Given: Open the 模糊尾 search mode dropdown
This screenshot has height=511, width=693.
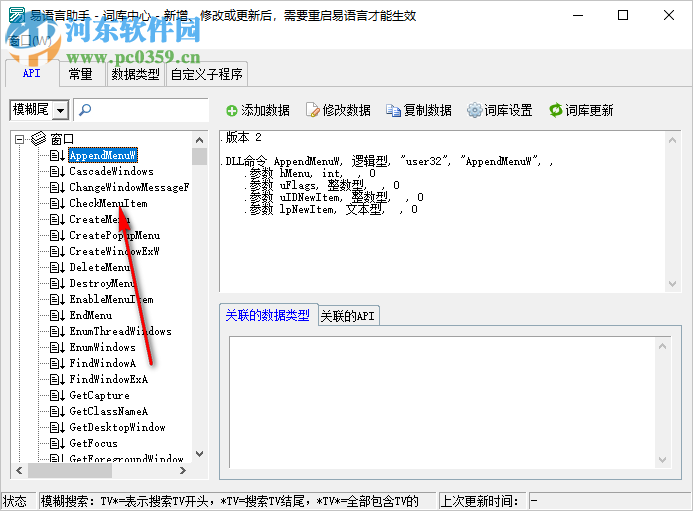Looking at the screenshot, I should tap(61, 110).
